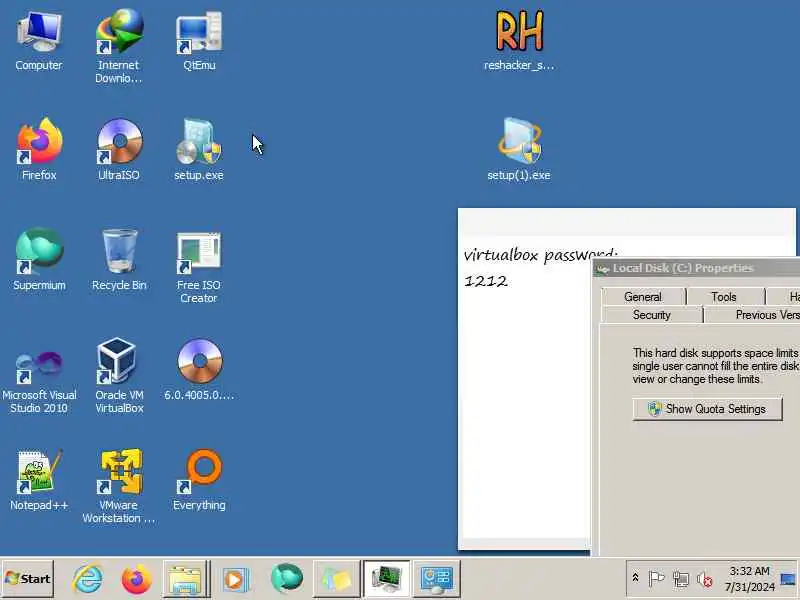Switch to the monitor-icon taskbar window
Screen dimensions: 800x600
[386, 579]
